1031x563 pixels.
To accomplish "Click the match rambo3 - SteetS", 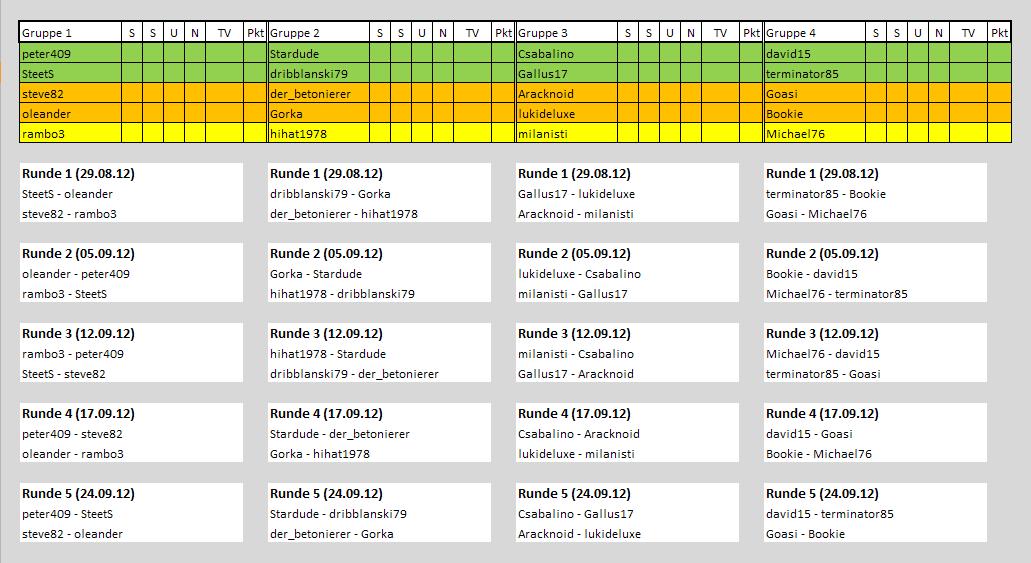I will (x=64, y=294).
